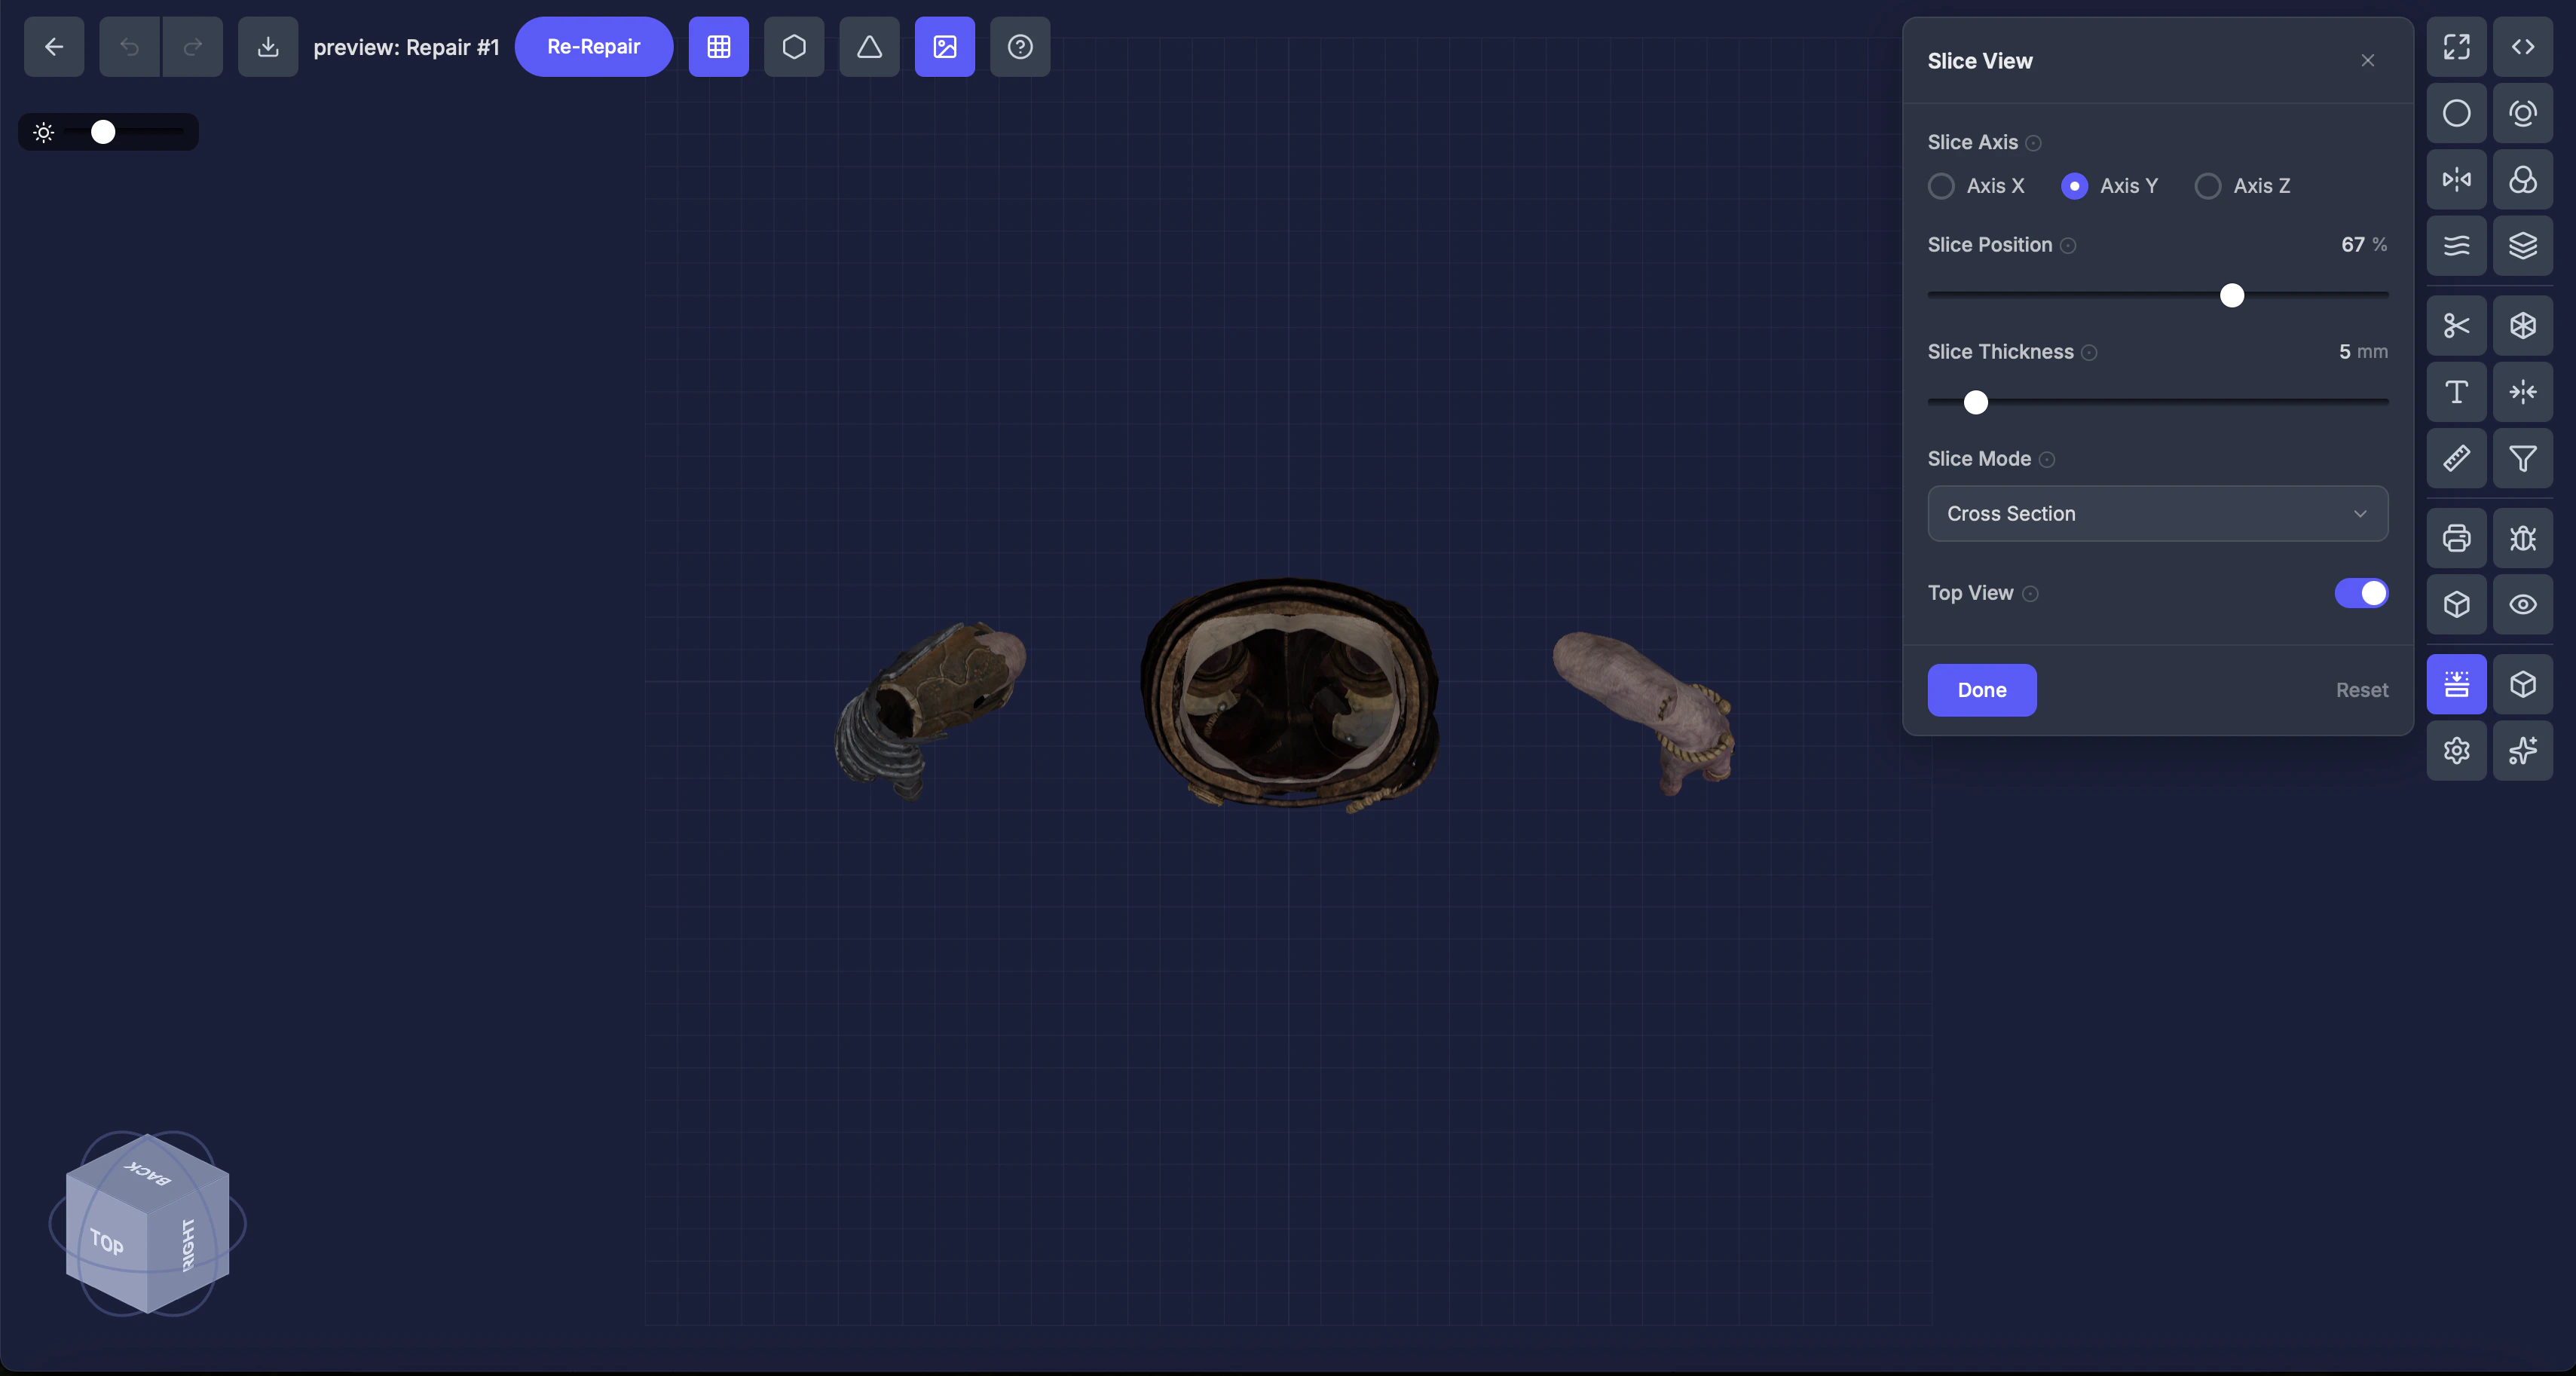
Task: Click the download export icon
Action: [268, 47]
